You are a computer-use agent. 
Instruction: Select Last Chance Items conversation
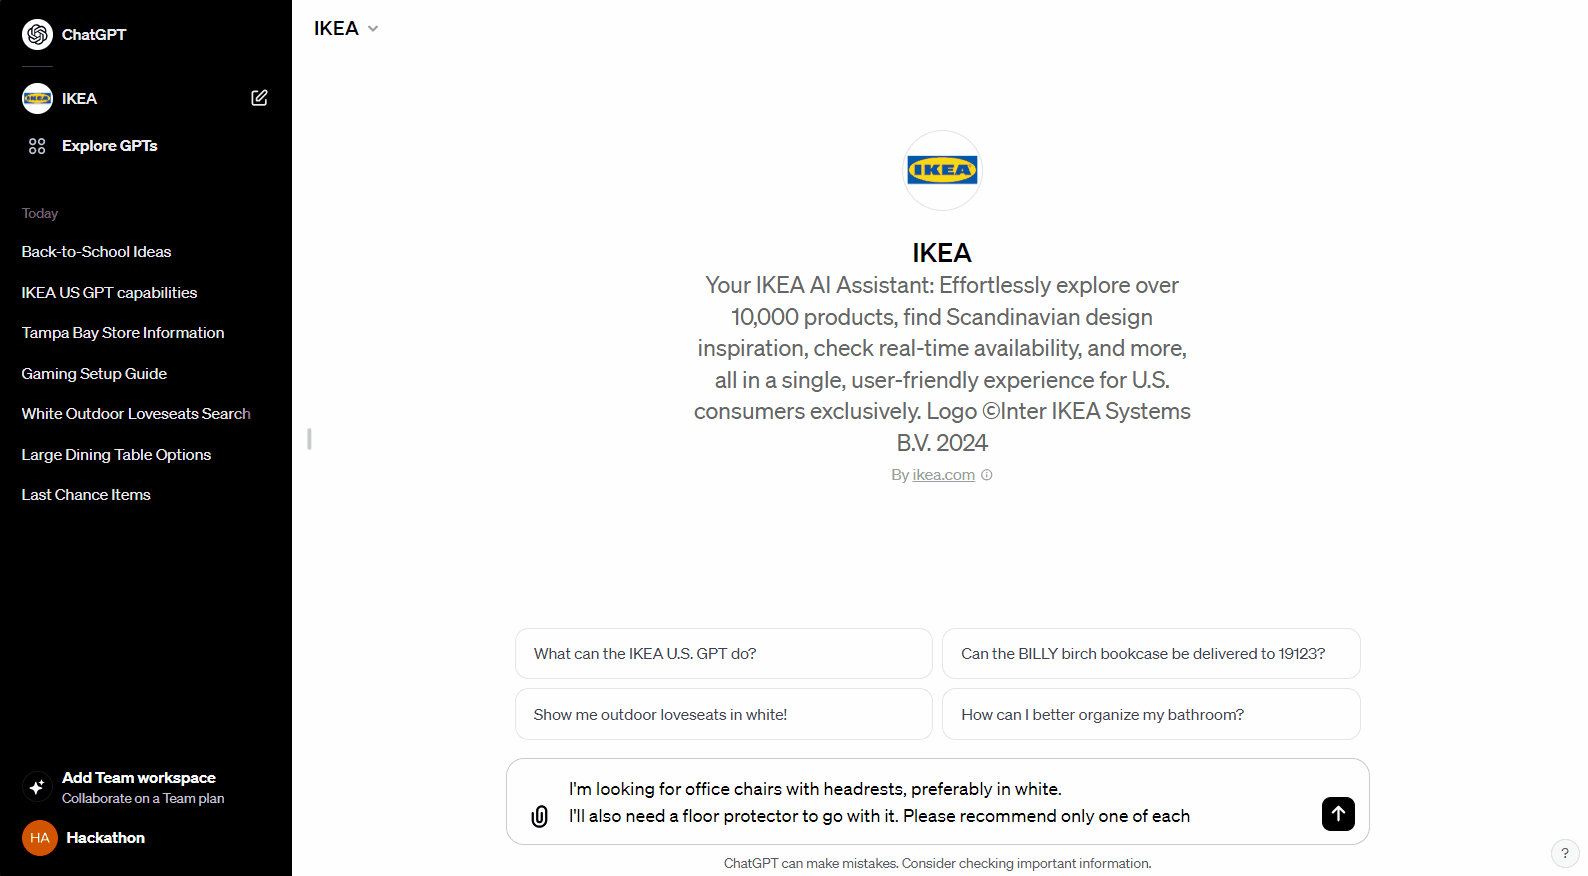pyautogui.click(x=86, y=495)
